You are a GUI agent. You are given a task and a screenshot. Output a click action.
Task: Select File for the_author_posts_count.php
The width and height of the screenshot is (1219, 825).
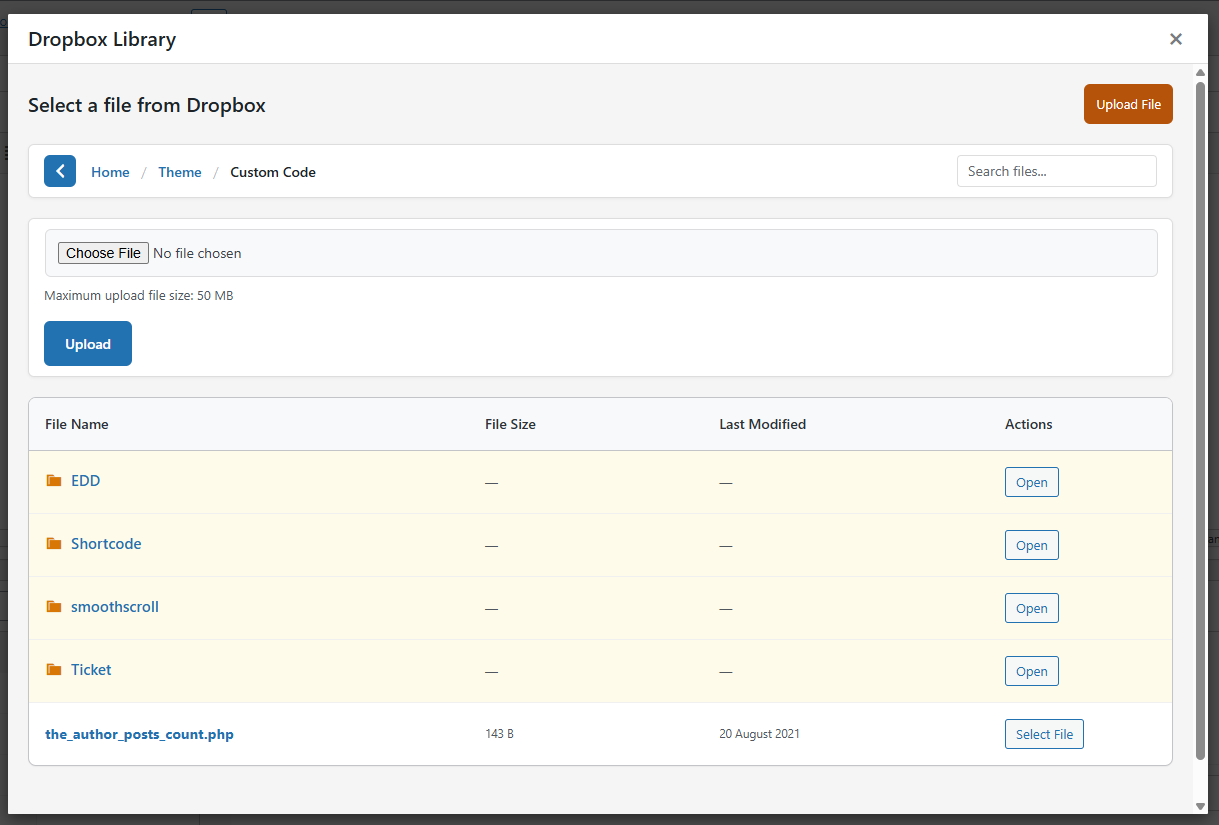1044,734
